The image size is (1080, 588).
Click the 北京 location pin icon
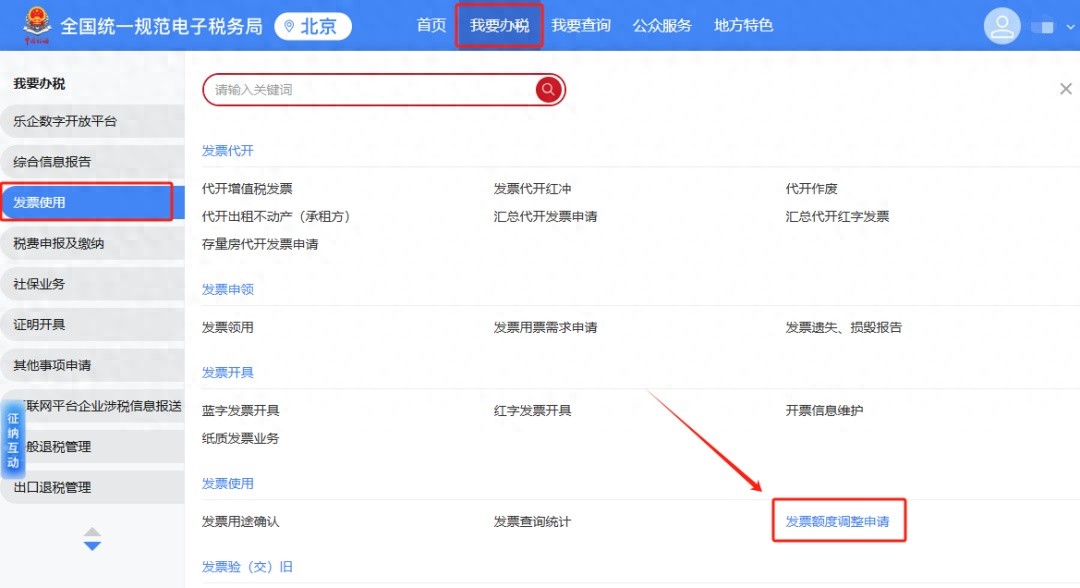288,26
